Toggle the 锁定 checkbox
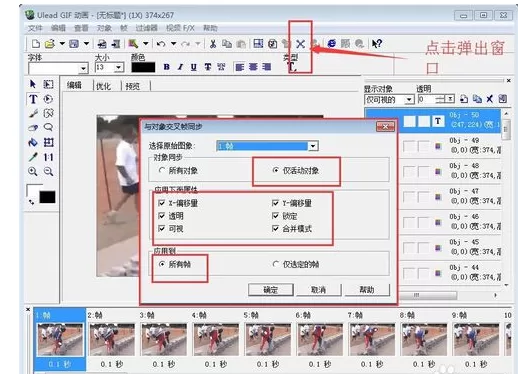The height and width of the screenshot is (374, 518). click(x=275, y=216)
